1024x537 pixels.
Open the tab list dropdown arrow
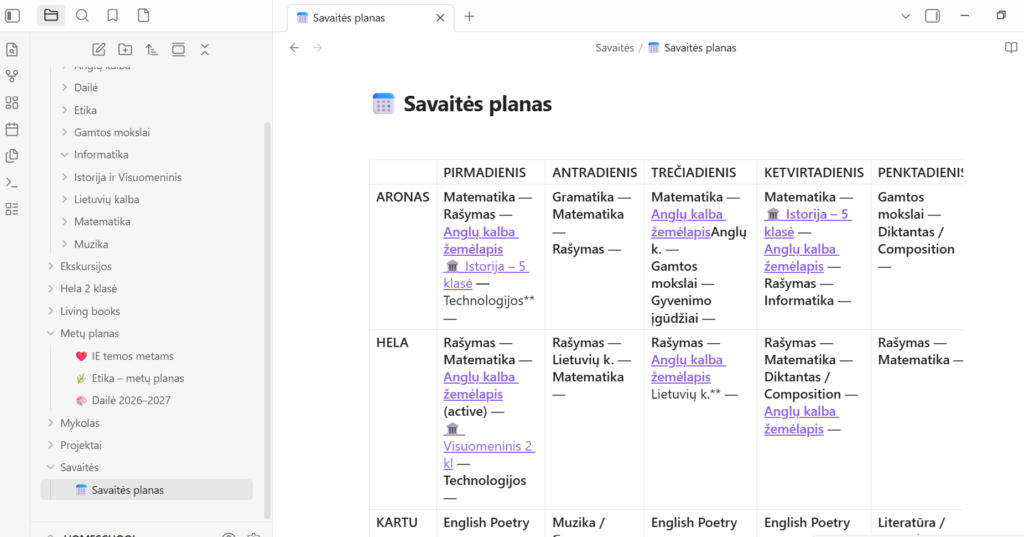tap(905, 16)
